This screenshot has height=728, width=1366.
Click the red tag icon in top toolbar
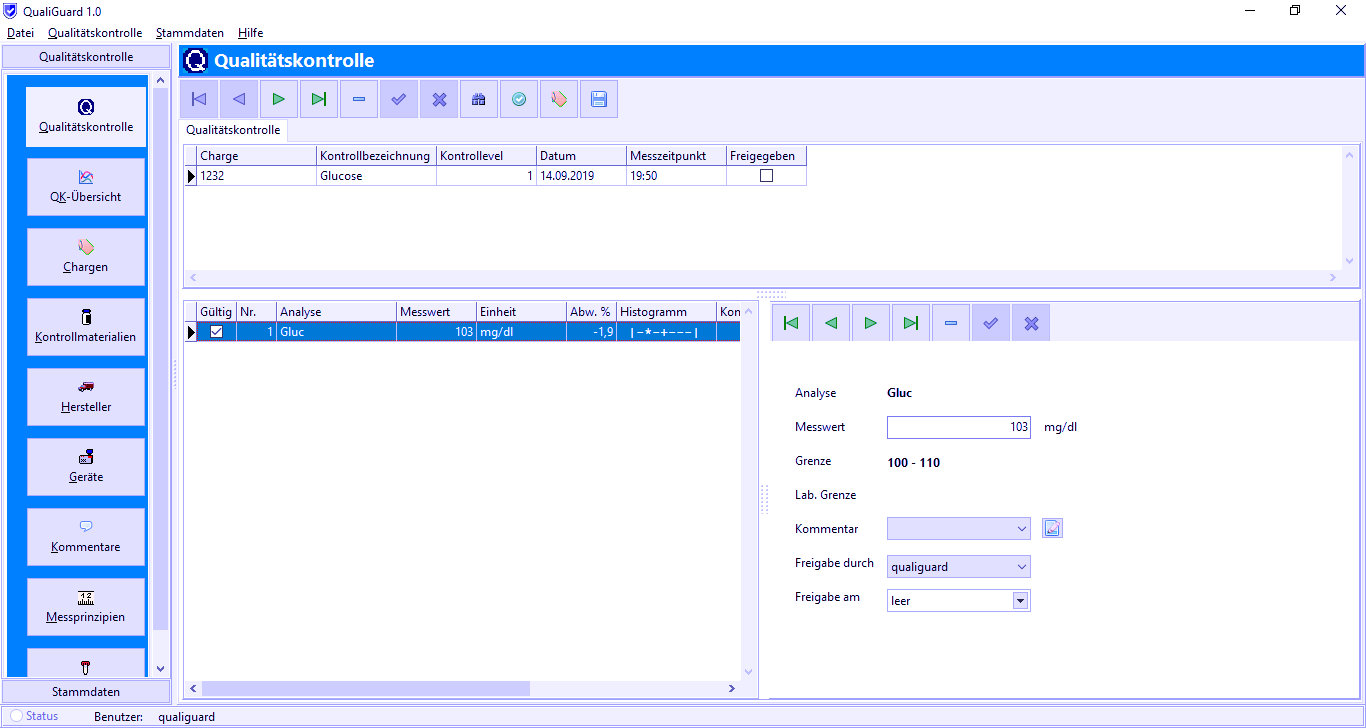tap(559, 99)
